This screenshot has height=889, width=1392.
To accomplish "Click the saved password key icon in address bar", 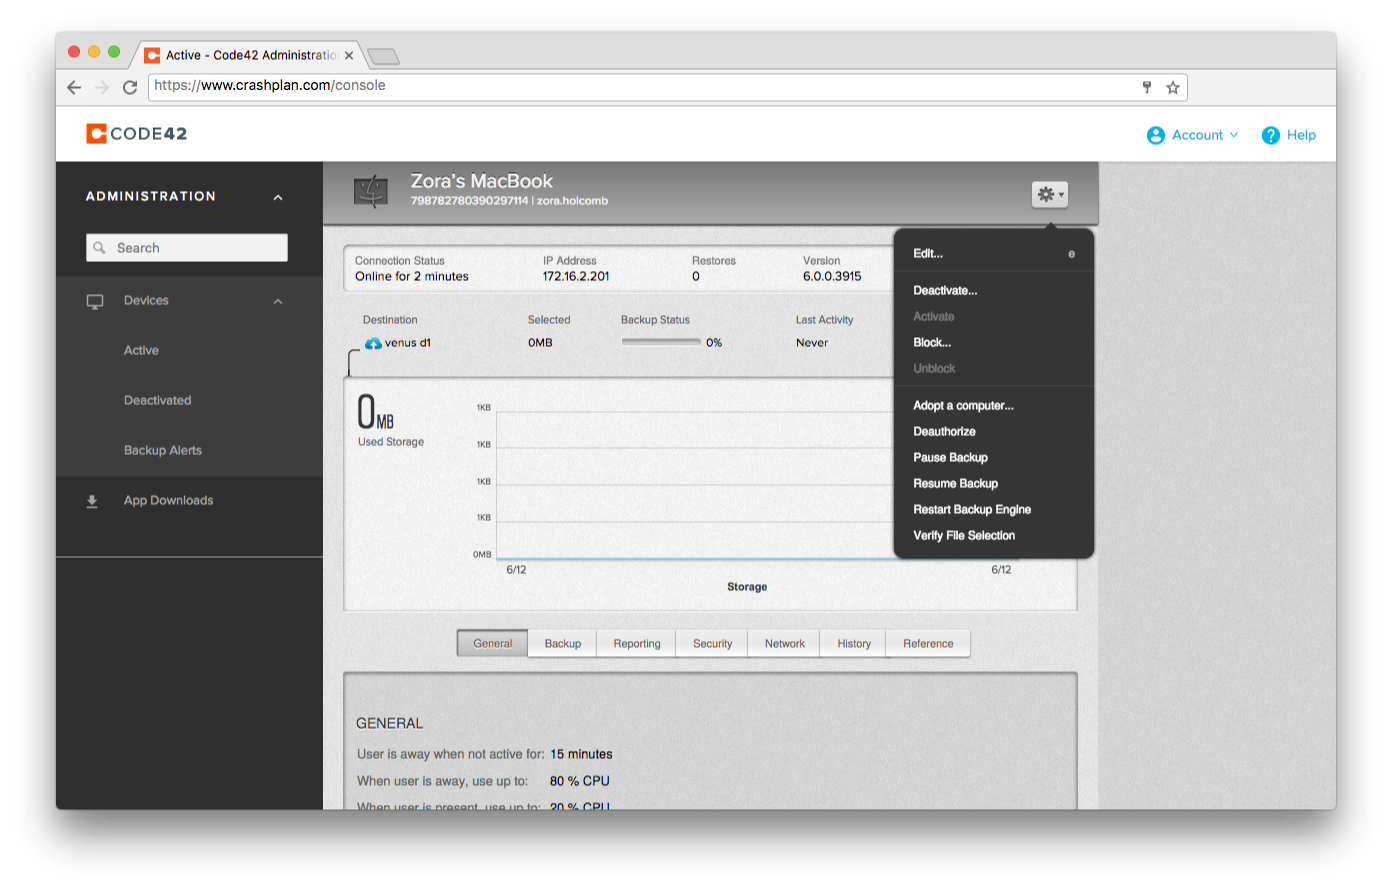I will (1147, 87).
